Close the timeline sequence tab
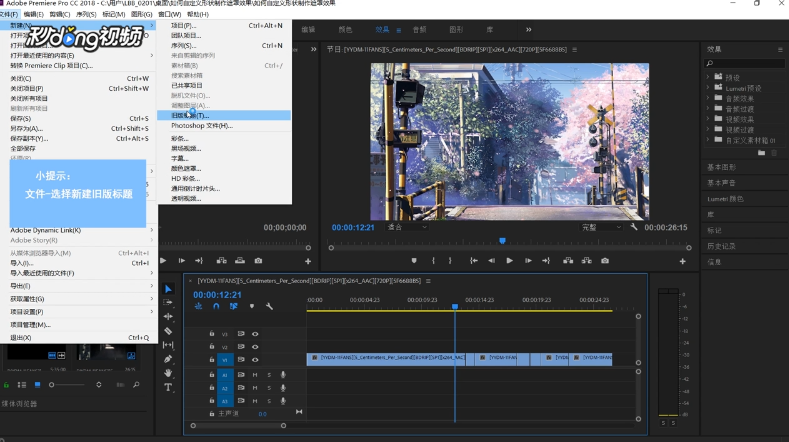Viewport: 789px width, 442px height. pos(190,281)
